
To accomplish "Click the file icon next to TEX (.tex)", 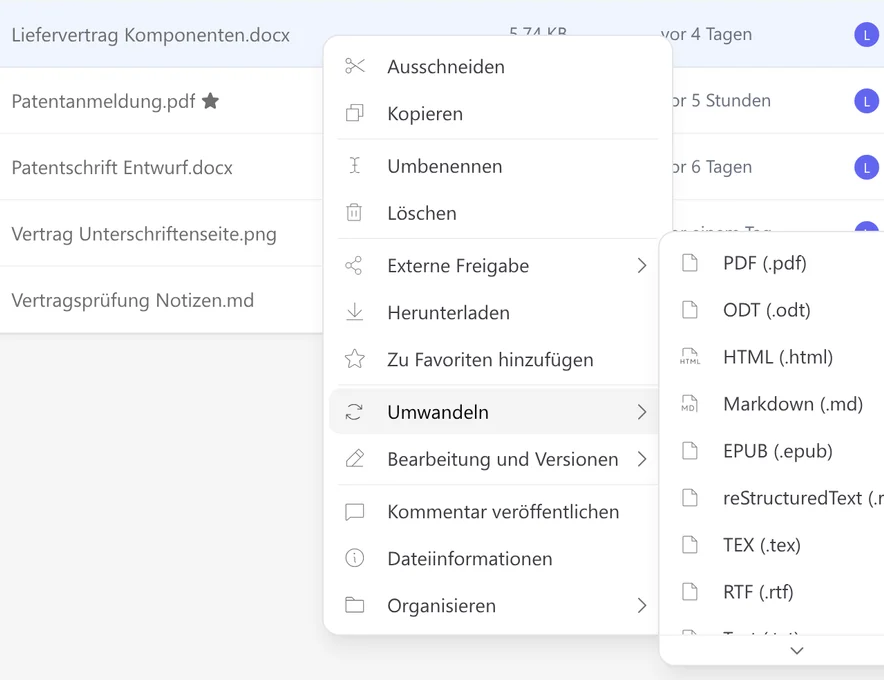I will coord(689,545).
